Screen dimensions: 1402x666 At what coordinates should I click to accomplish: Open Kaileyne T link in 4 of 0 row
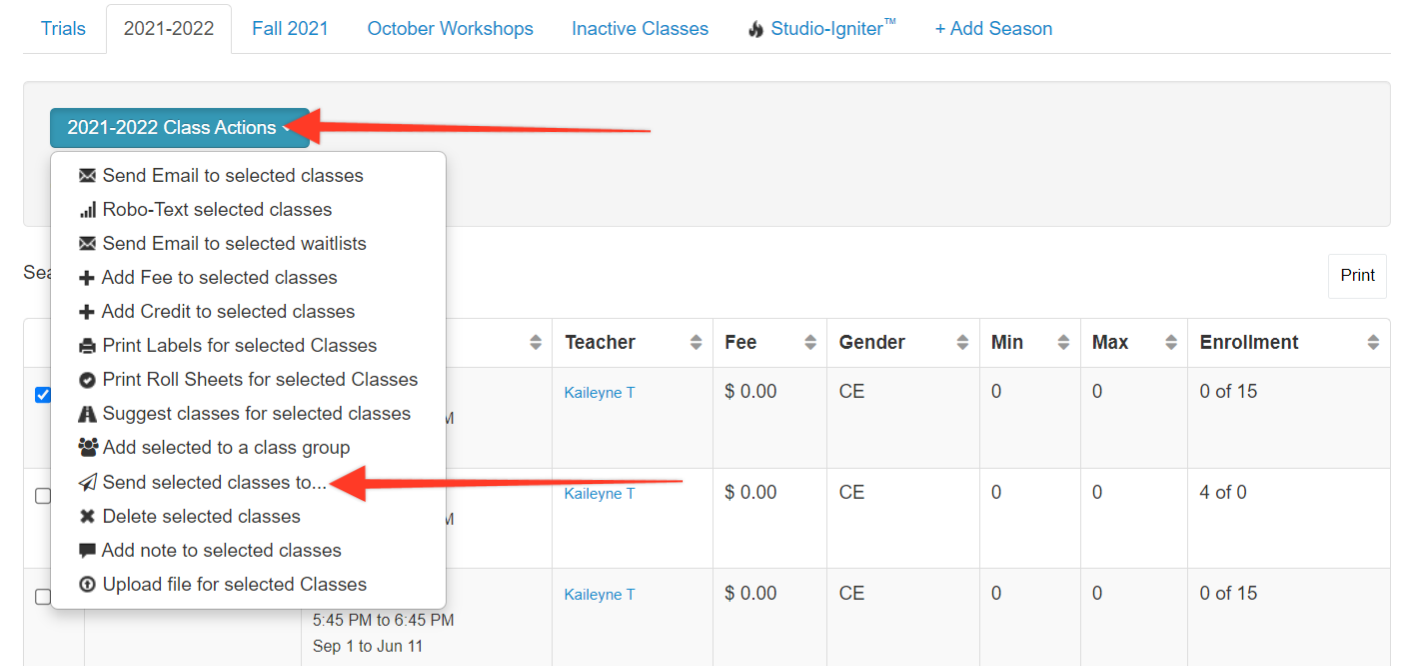click(599, 494)
